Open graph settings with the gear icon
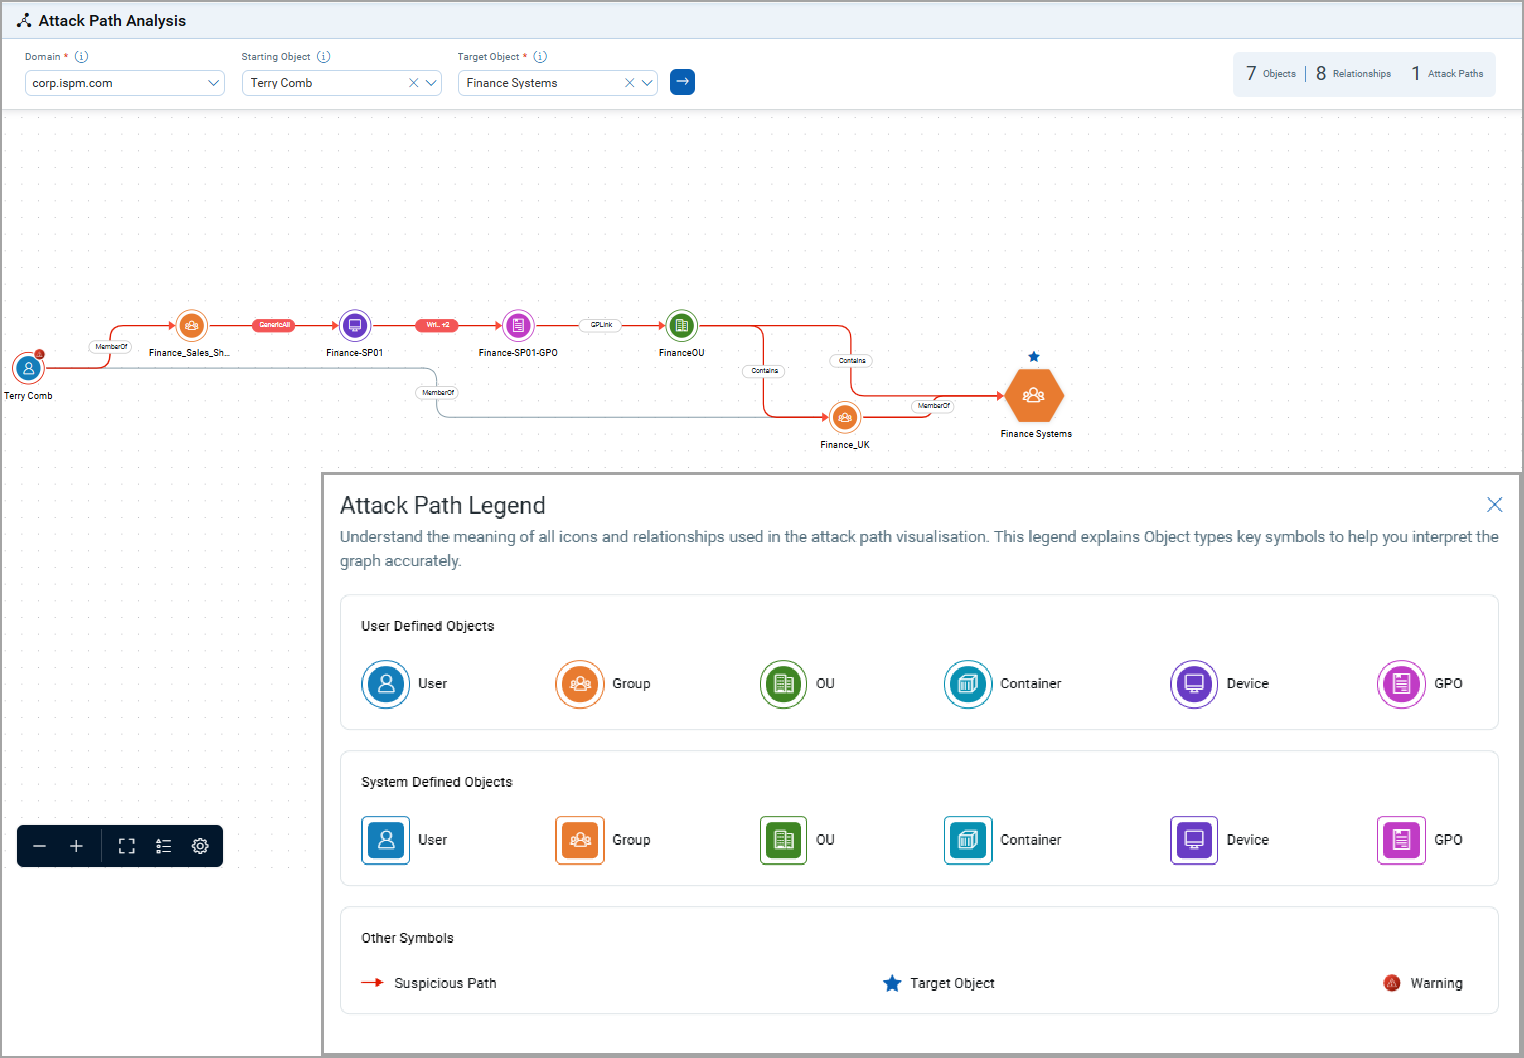The width and height of the screenshot is (1524, 1058). click(x=200, y=845)
